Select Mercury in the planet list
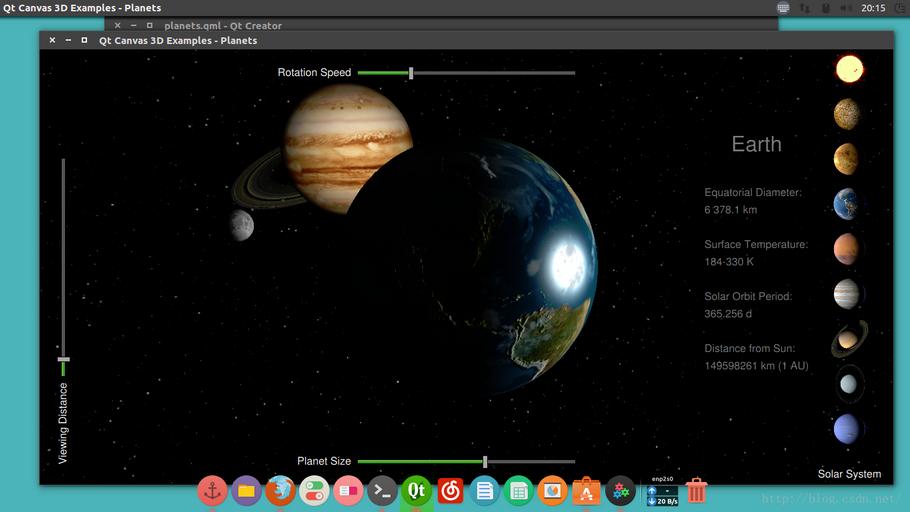 click(847, 114)
